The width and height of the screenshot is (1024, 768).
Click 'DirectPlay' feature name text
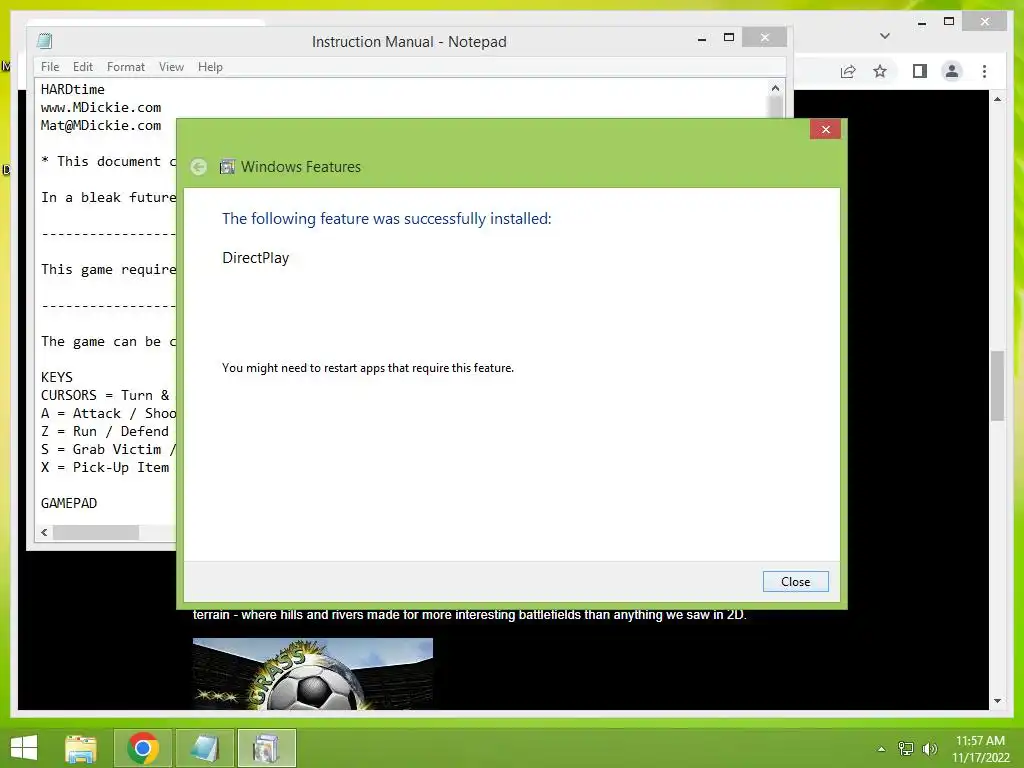click(255, 258)
